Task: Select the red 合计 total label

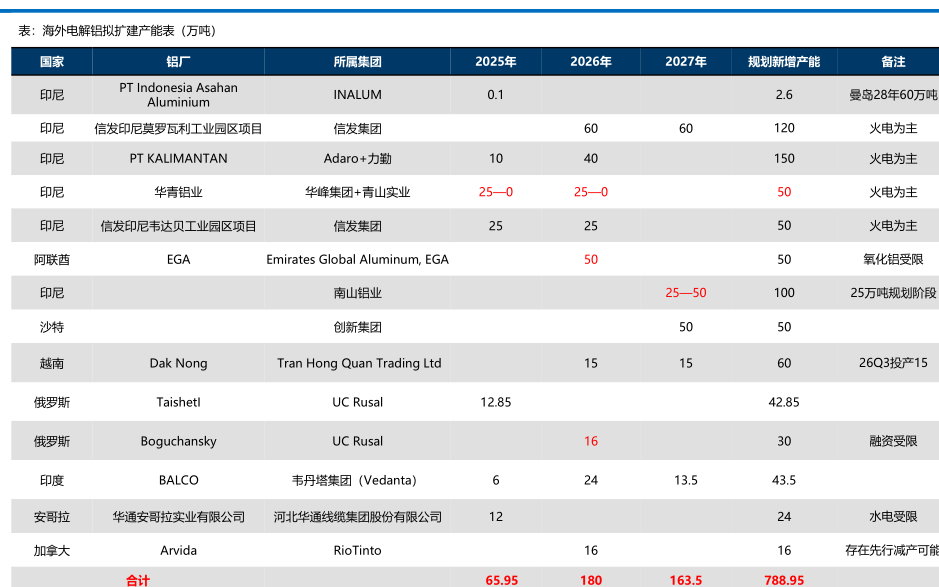Action: (x=138, y=580)
